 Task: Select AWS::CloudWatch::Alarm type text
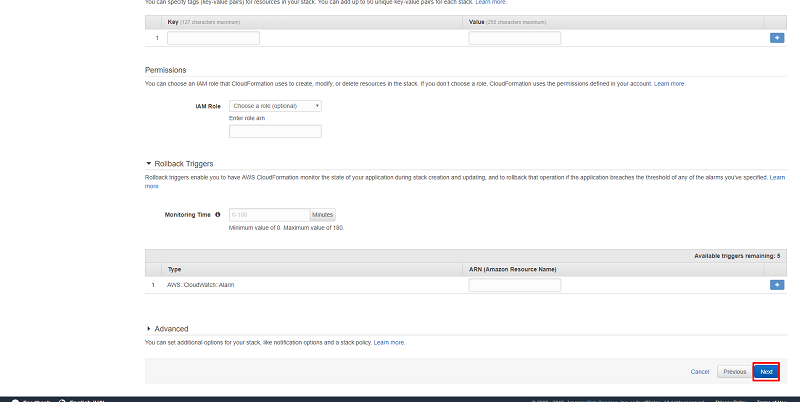pos(201,285)
